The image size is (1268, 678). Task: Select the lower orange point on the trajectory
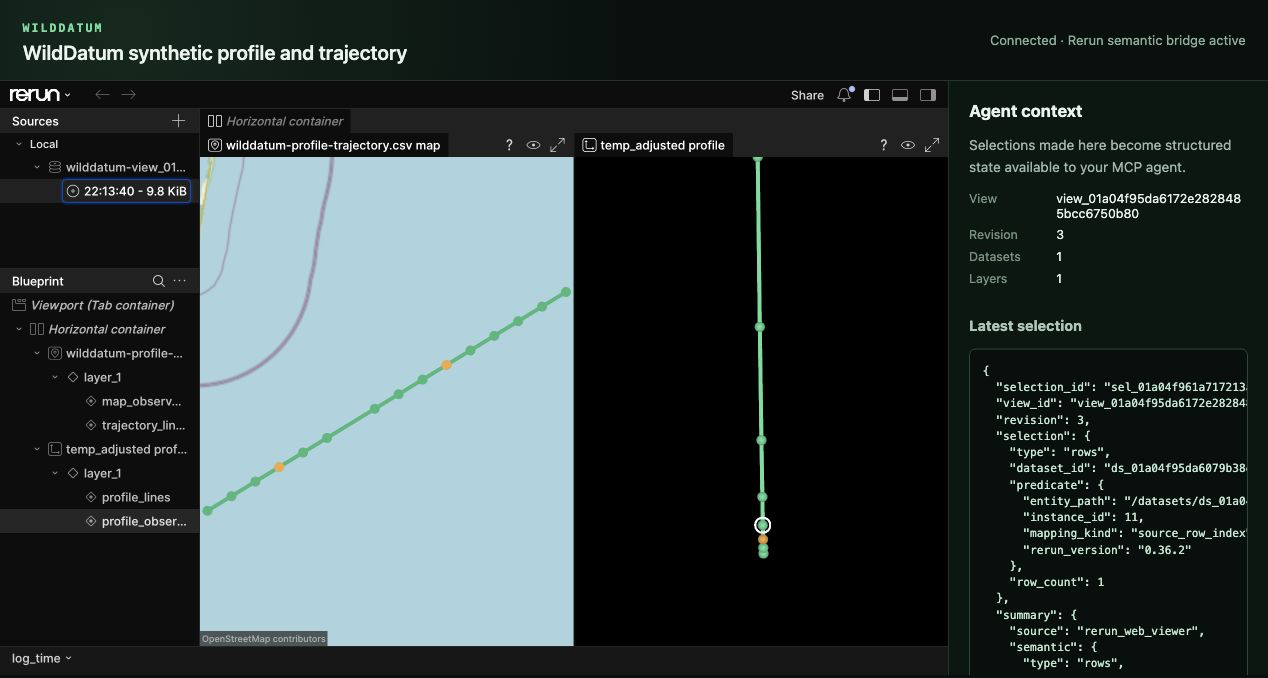[279, 467]
